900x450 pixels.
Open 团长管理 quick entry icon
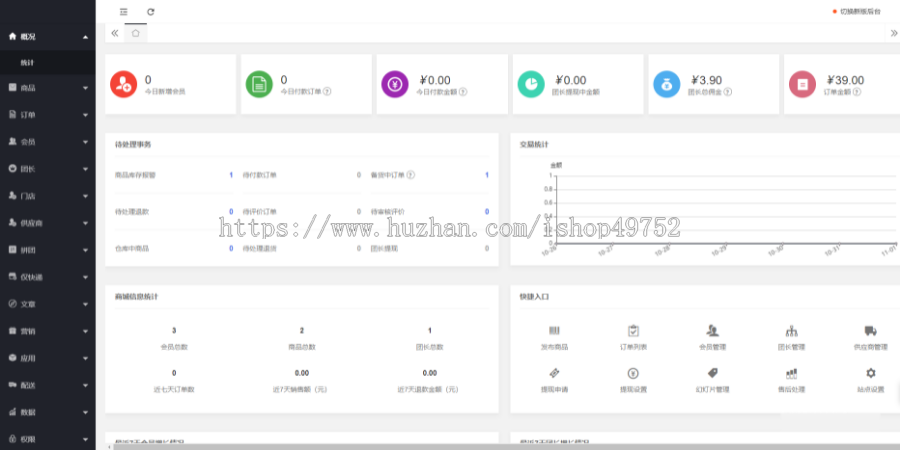point(792,331)
